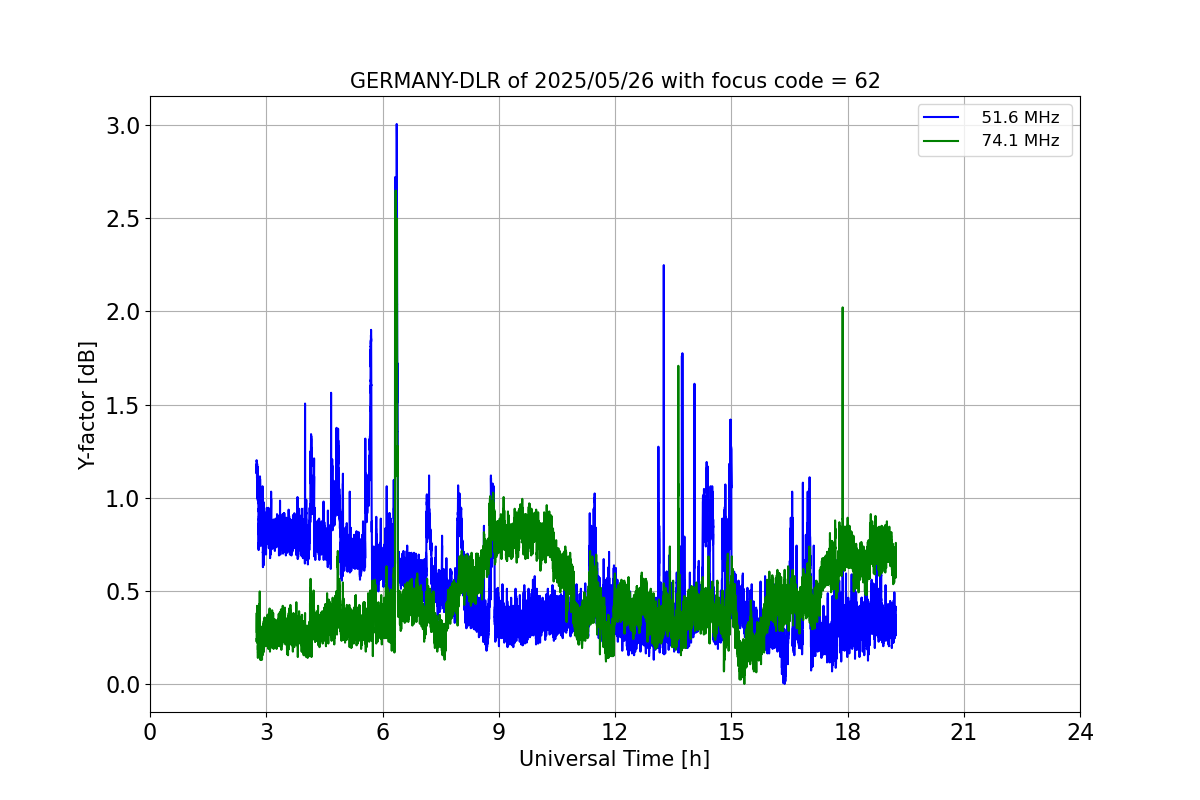Click the x-axis tick label 6
1200x800 pixels.
pyautogui.click(x=383, y=732)
